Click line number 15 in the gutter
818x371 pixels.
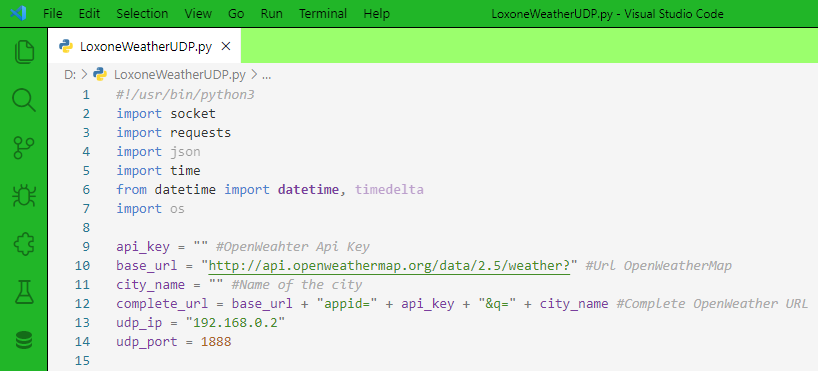82,361
